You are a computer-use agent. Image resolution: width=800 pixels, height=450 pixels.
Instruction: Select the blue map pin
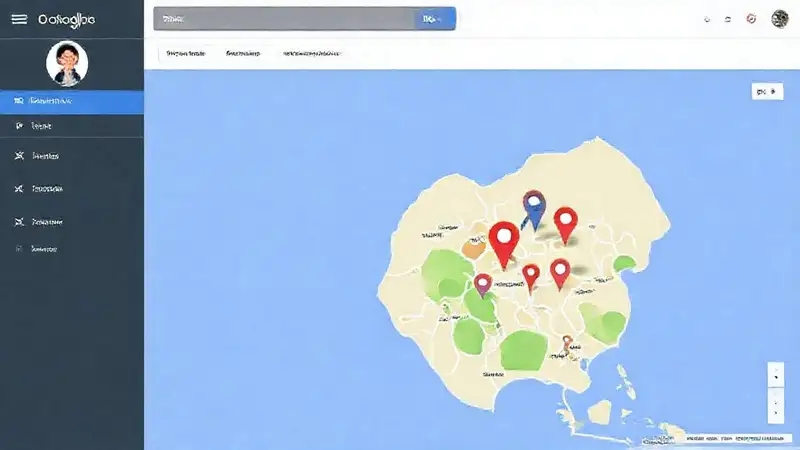pyautogui.click(x=534, y=210)
